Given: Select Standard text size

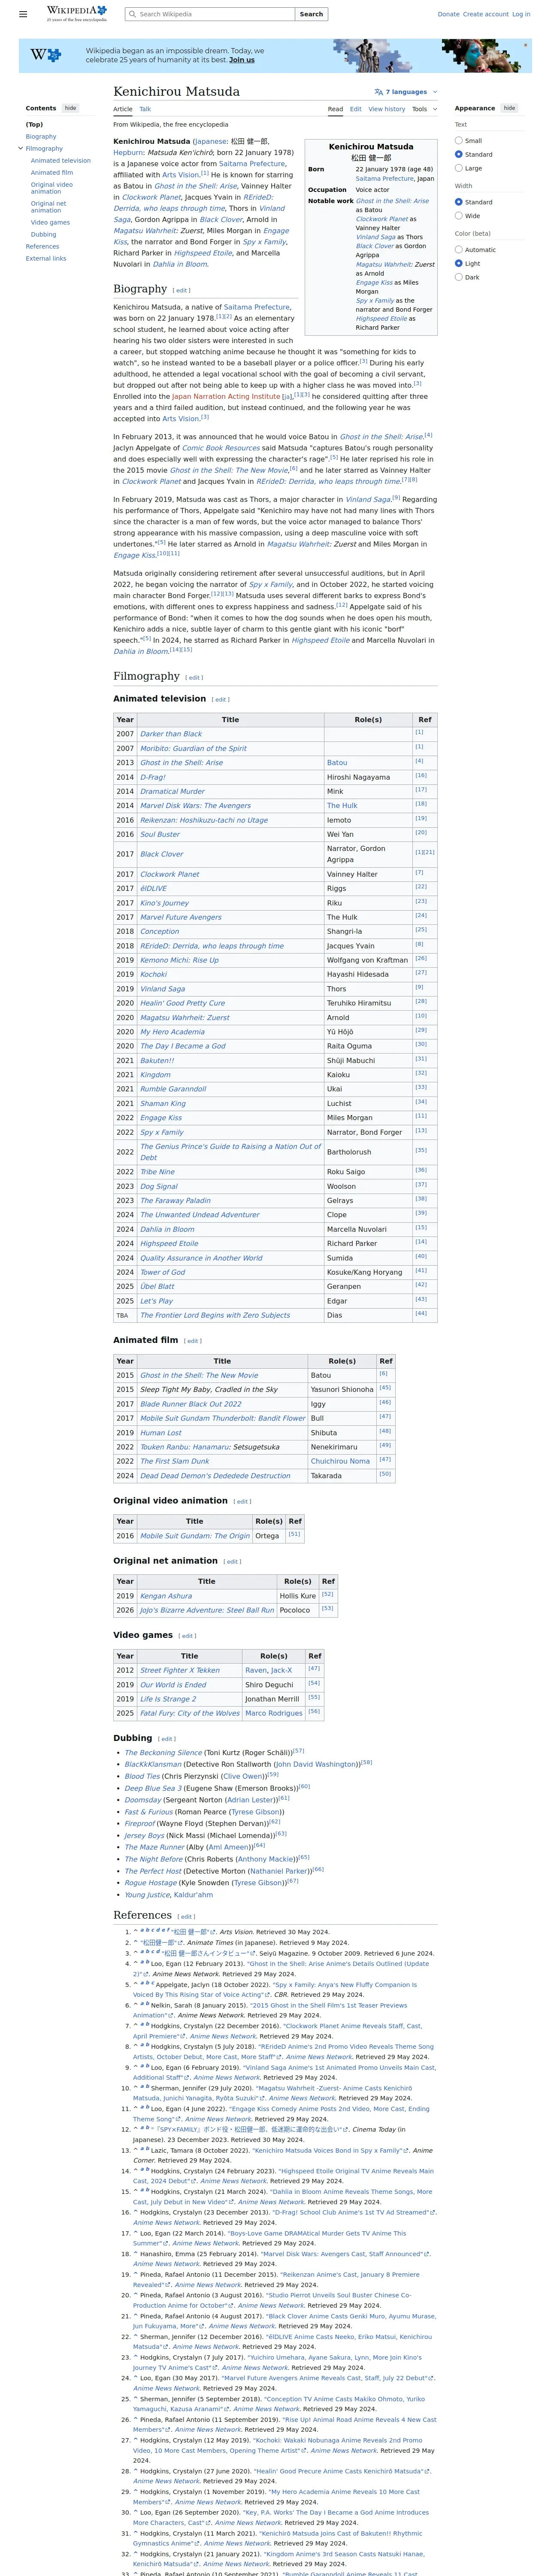Looking at the screenshot, I should [459, 154].
